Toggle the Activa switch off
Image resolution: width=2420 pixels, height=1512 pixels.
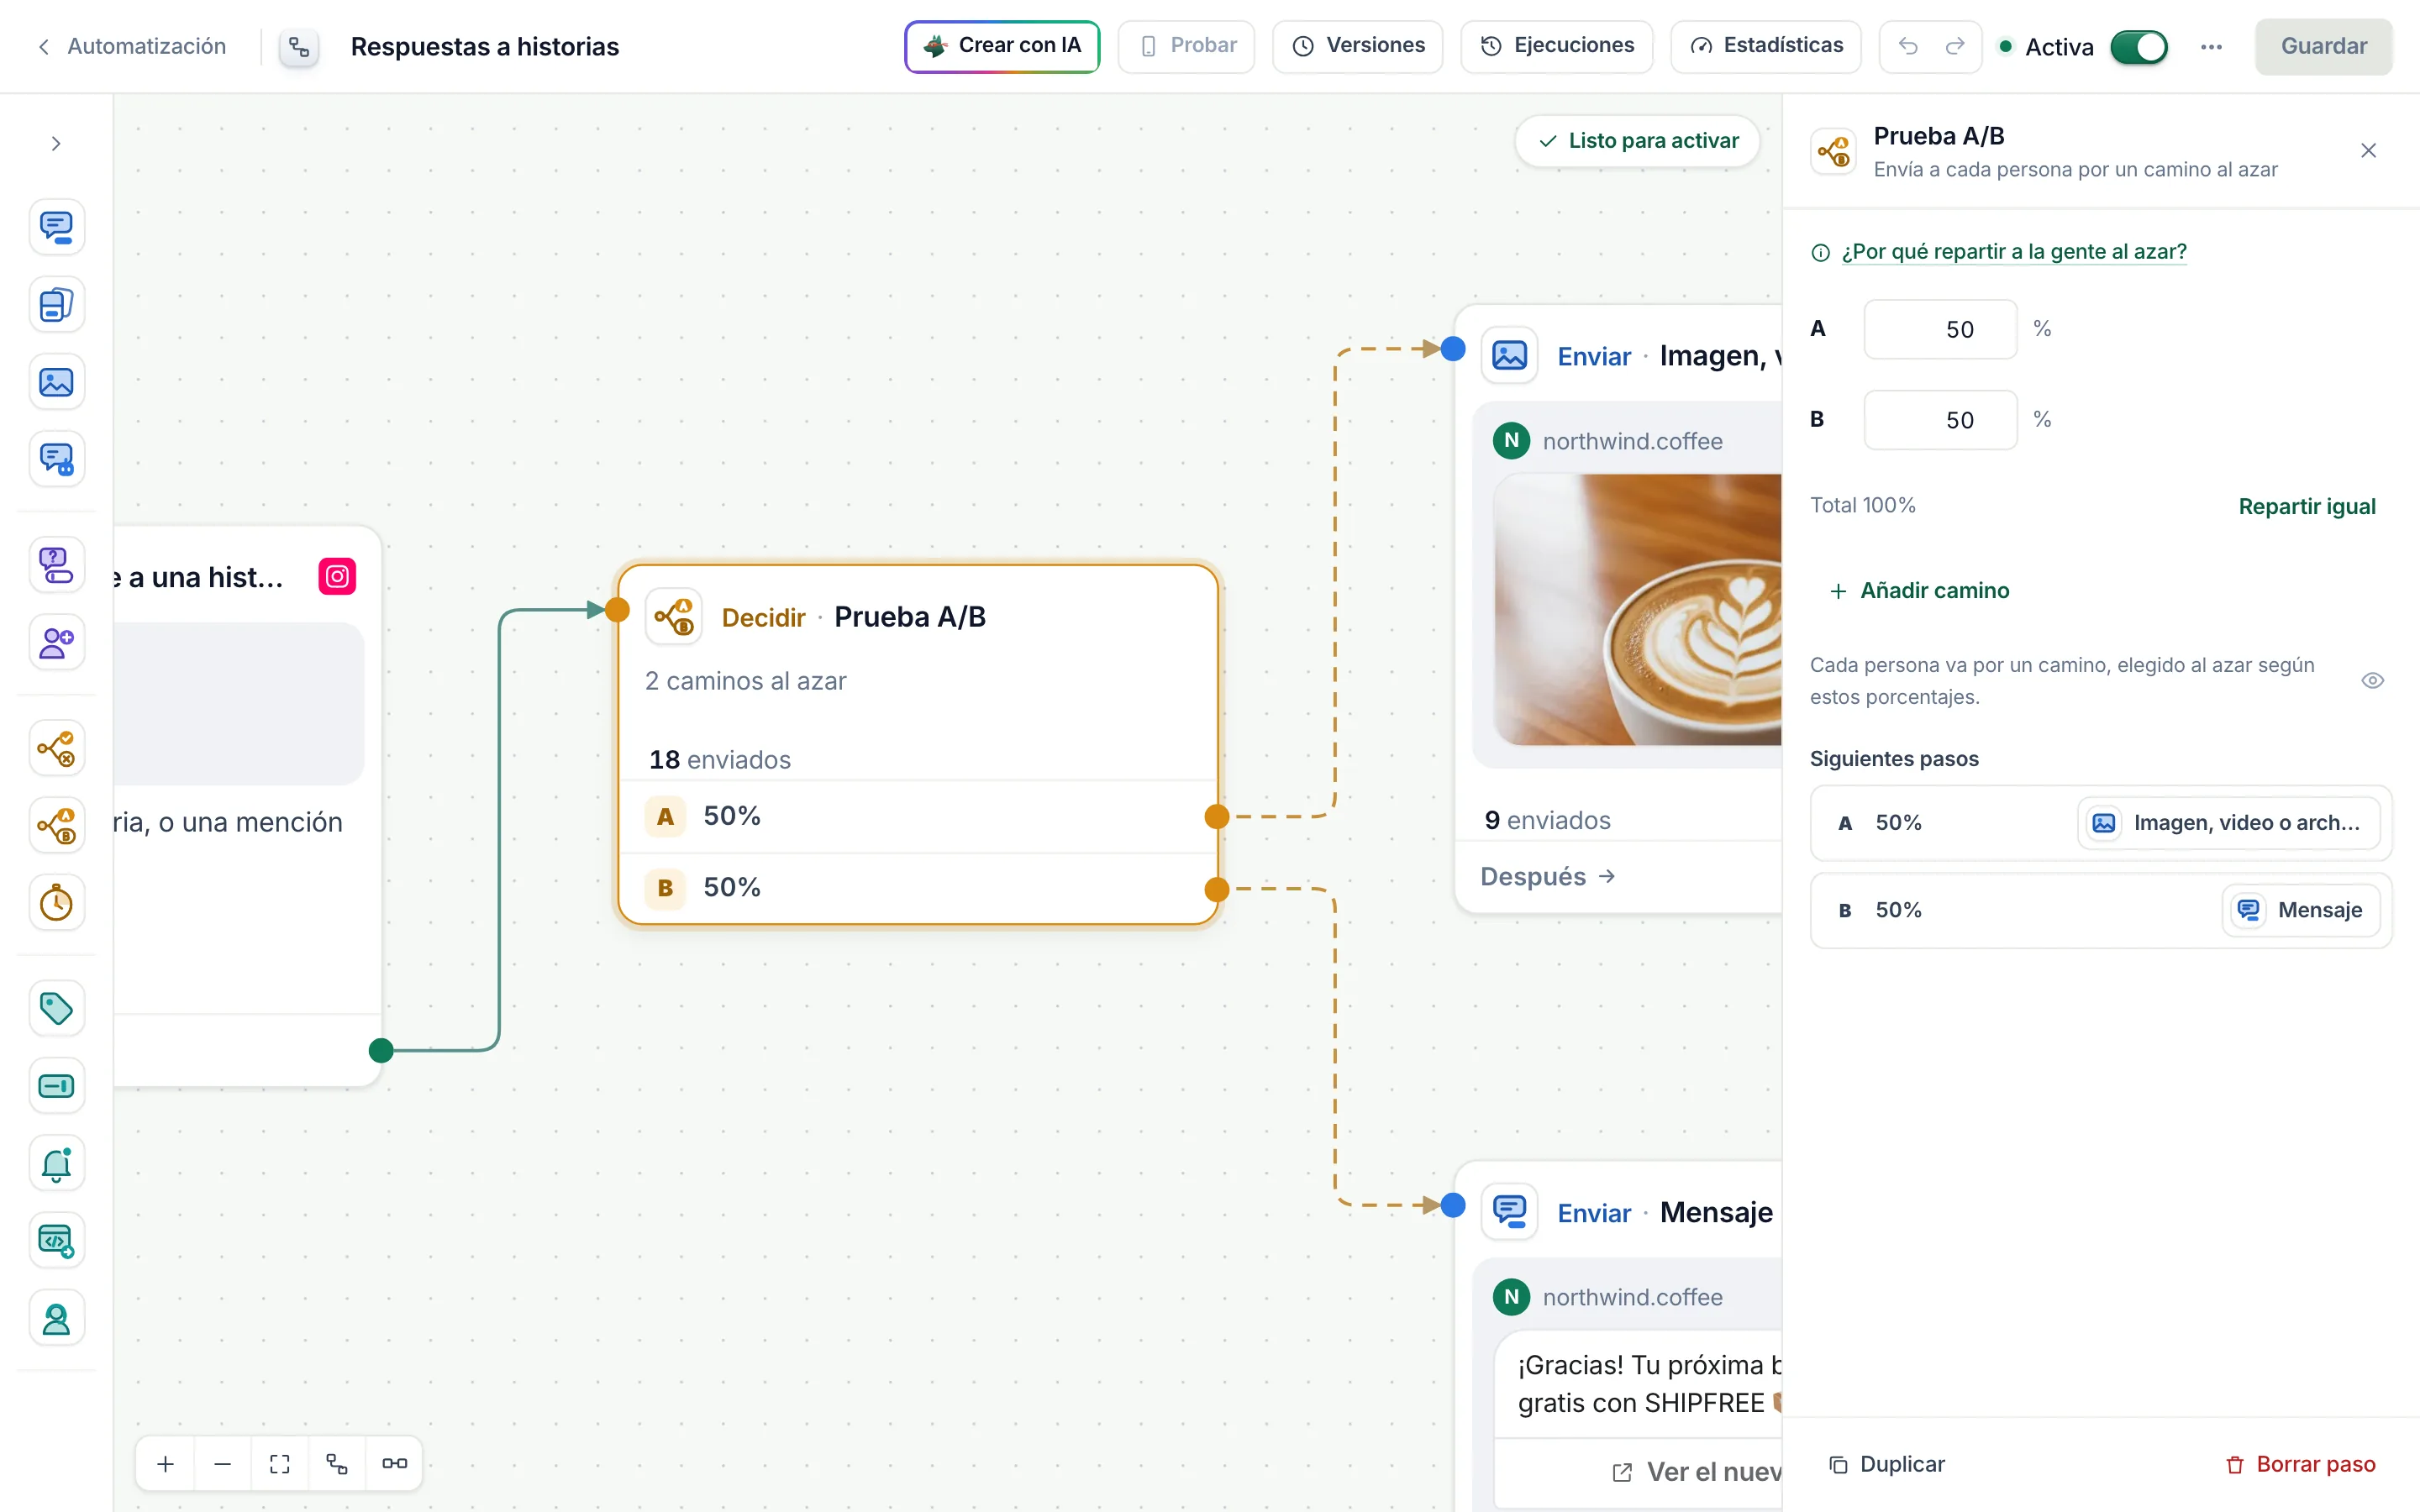[2138, 47]
